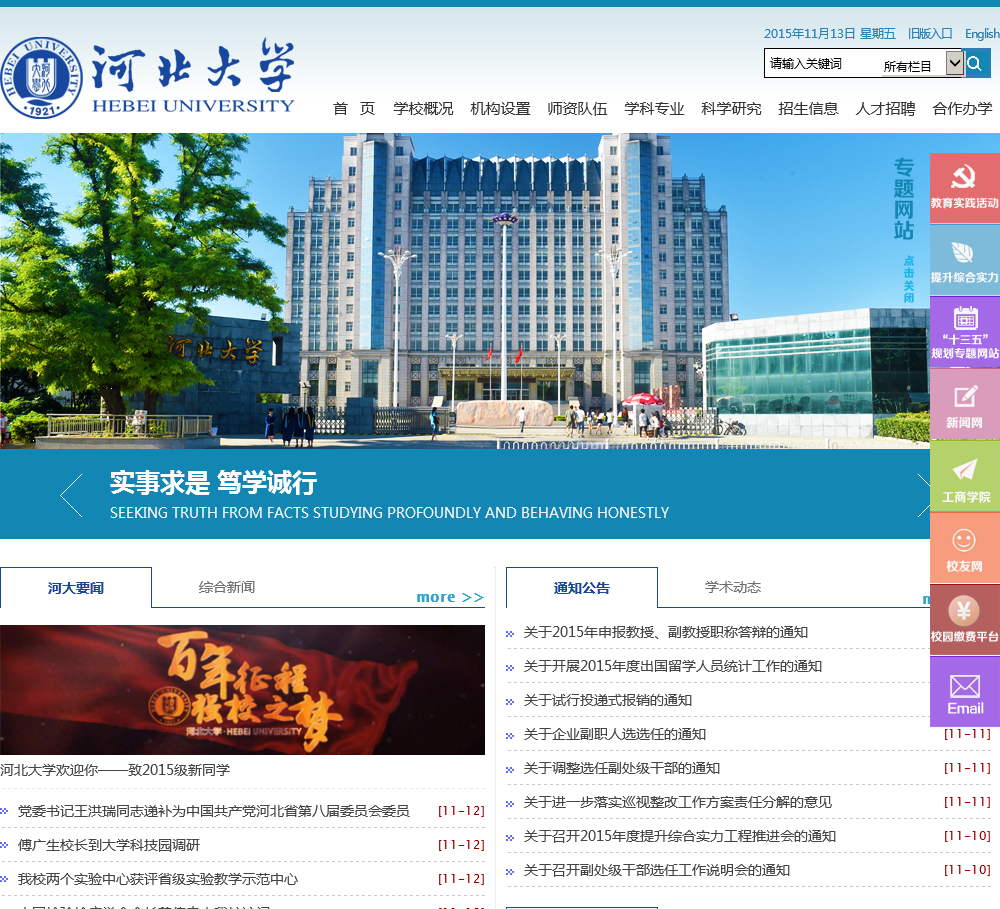
Task: Open the 提升综合实力 leaf icon
Action: tap(965, 261)
